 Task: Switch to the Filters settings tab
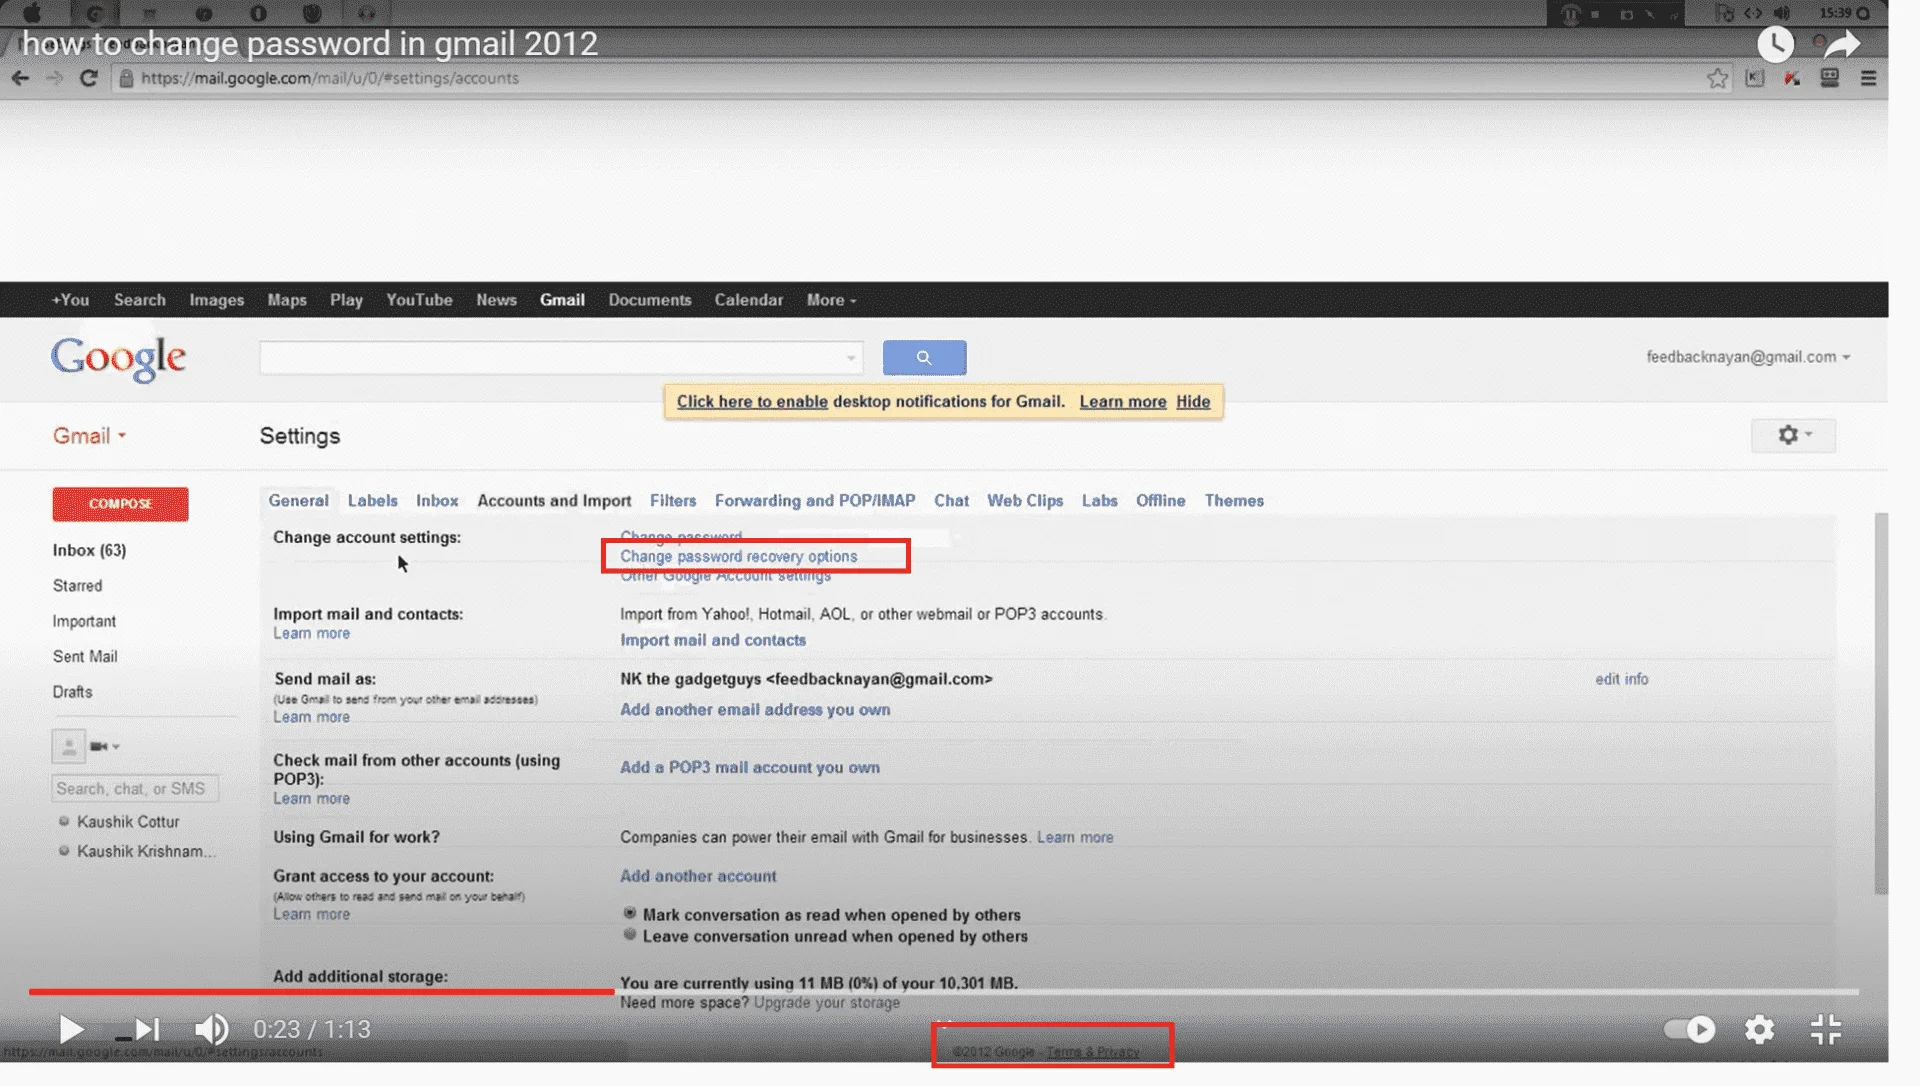point(673,501)
